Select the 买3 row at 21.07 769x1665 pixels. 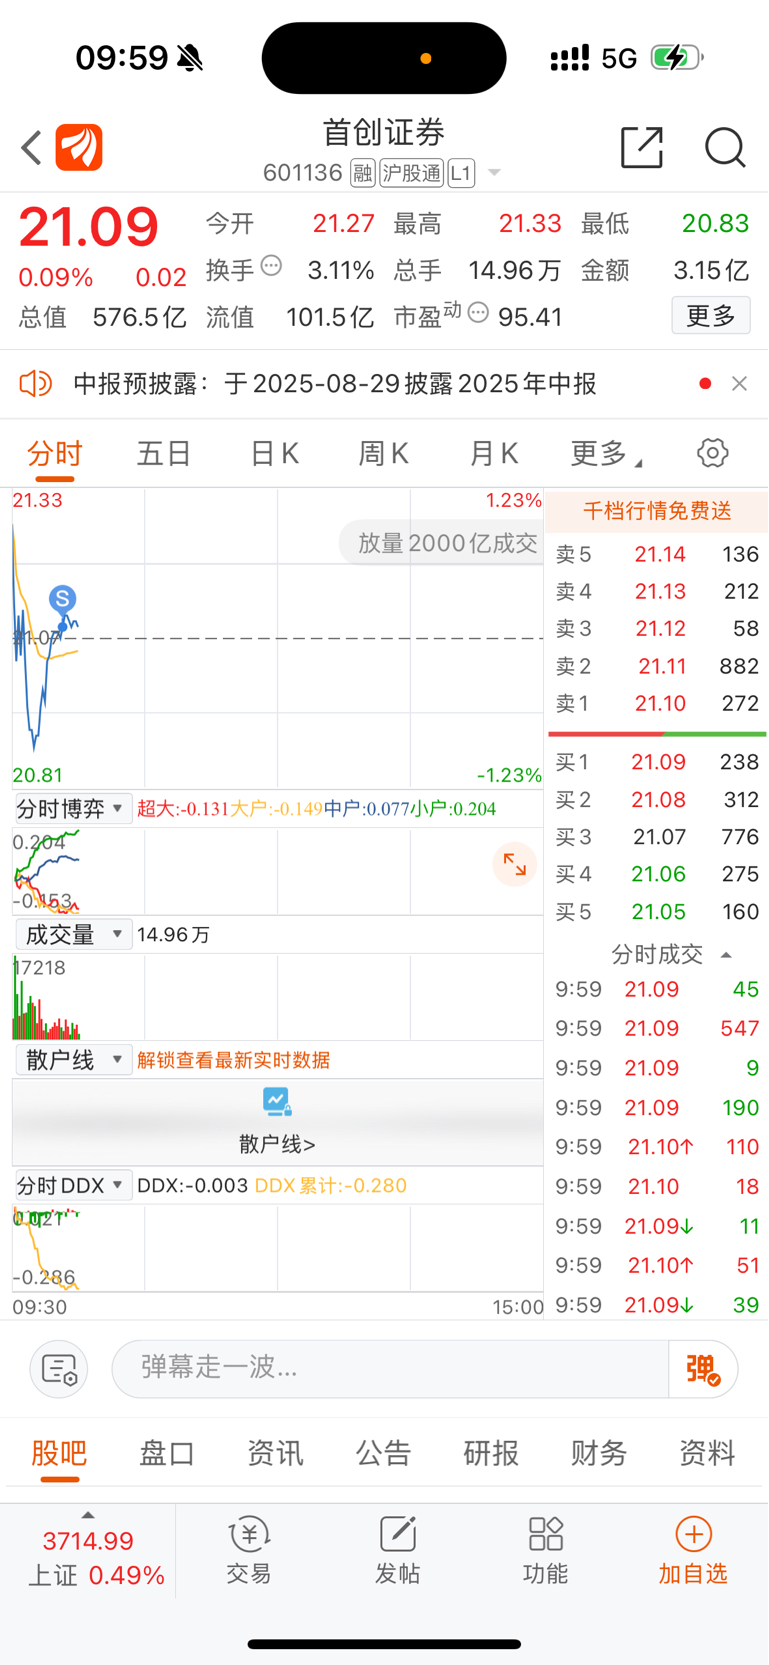(657, 837)
